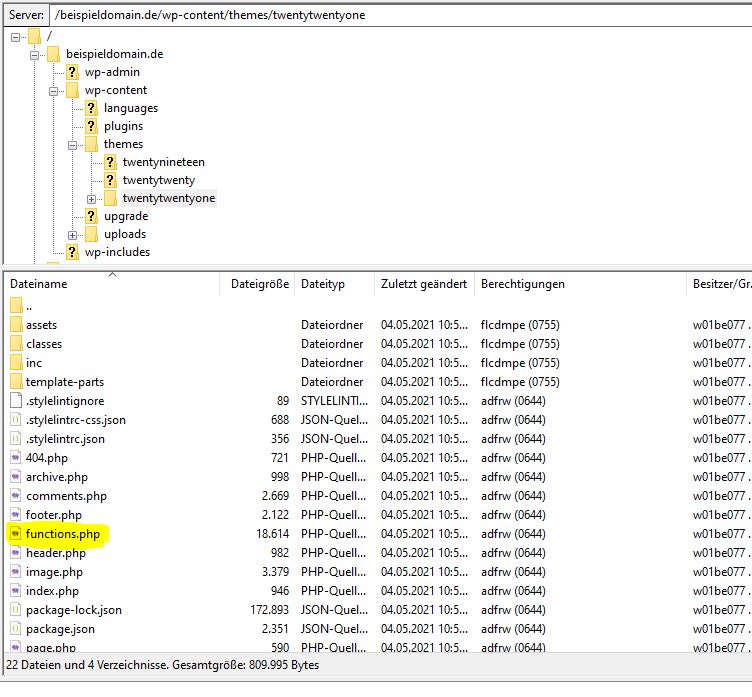The height and width of the screenshot is (697, 752).
Task: Select wp-includes in the directory tree
Action: [x=118, y=252]
